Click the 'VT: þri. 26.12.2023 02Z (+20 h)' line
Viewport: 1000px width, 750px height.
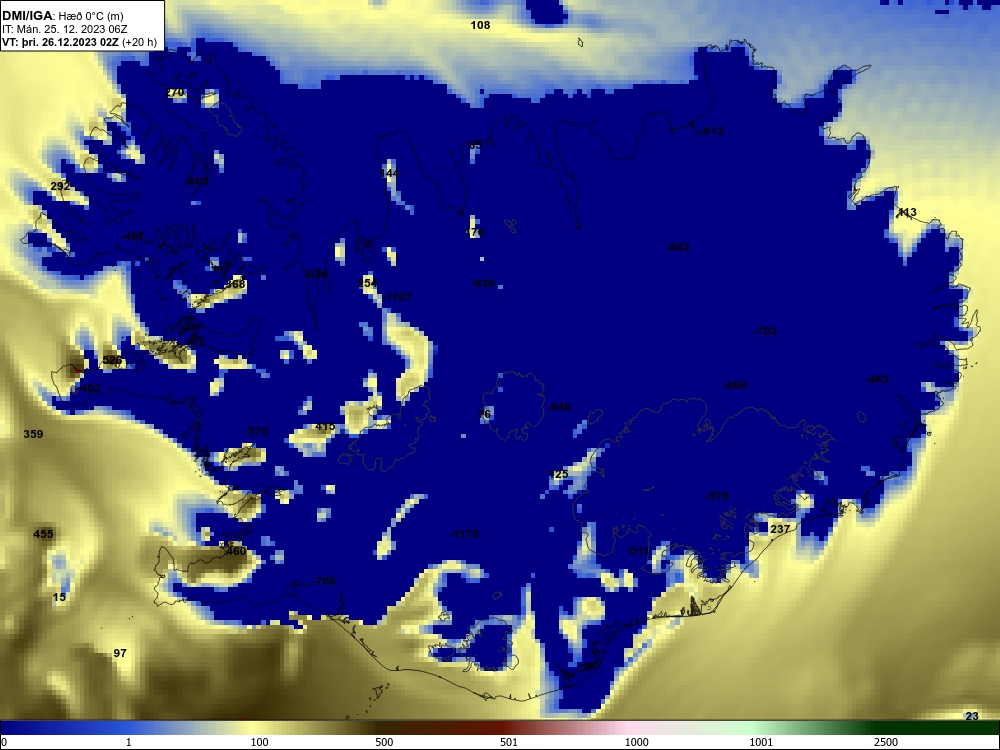pos(79,43)
